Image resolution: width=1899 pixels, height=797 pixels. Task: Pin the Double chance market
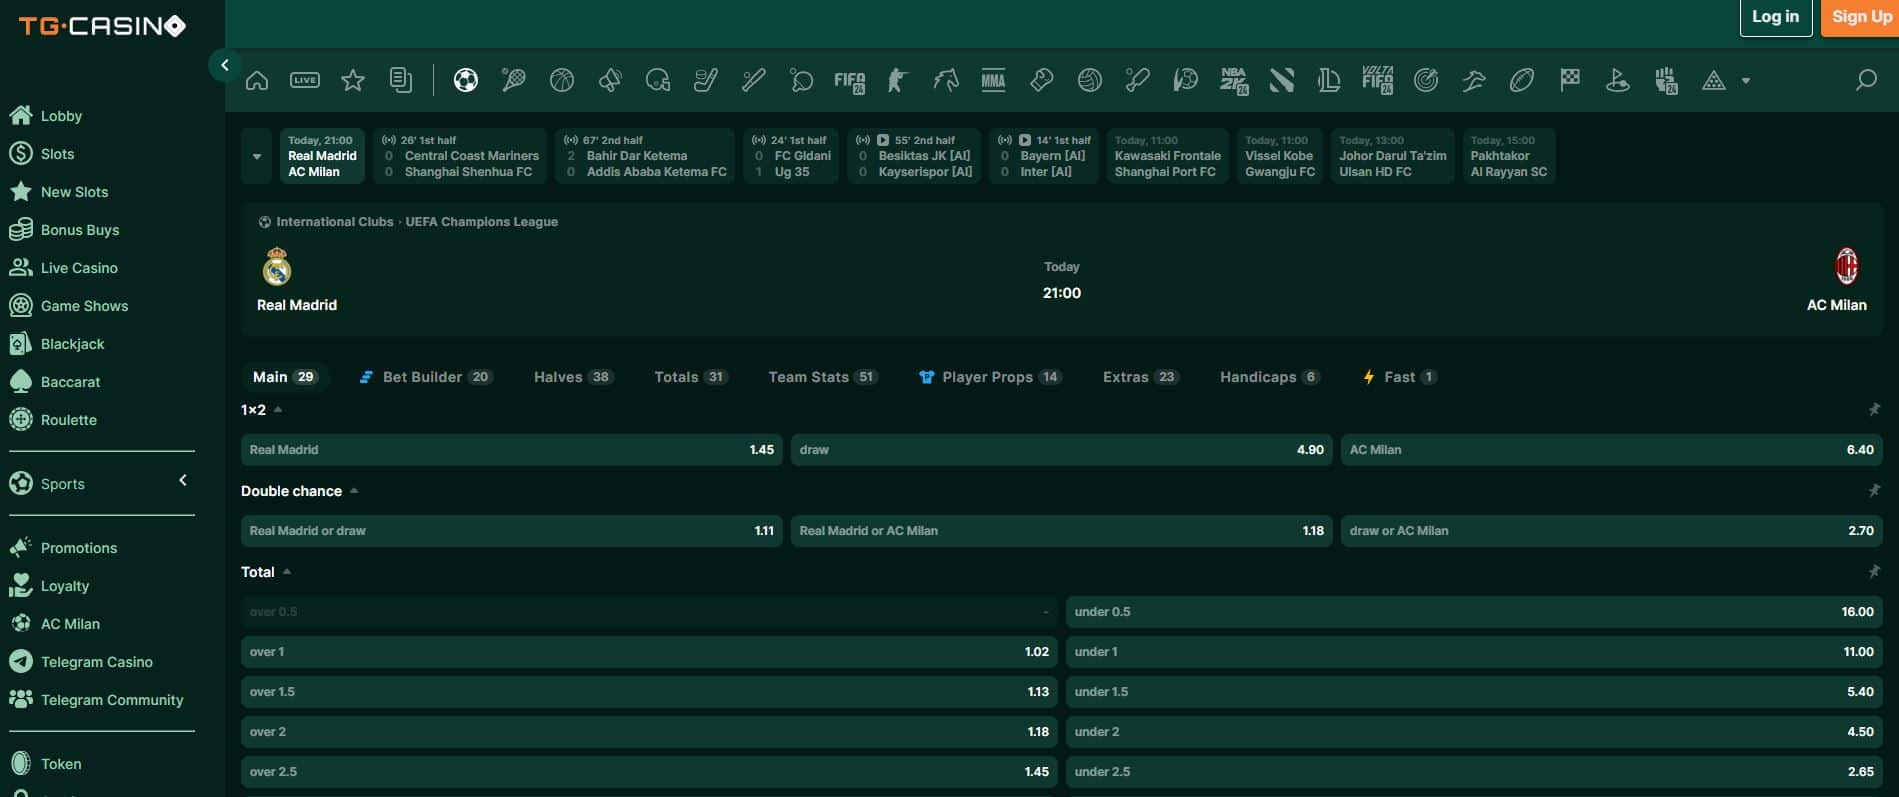point(1874,490)
